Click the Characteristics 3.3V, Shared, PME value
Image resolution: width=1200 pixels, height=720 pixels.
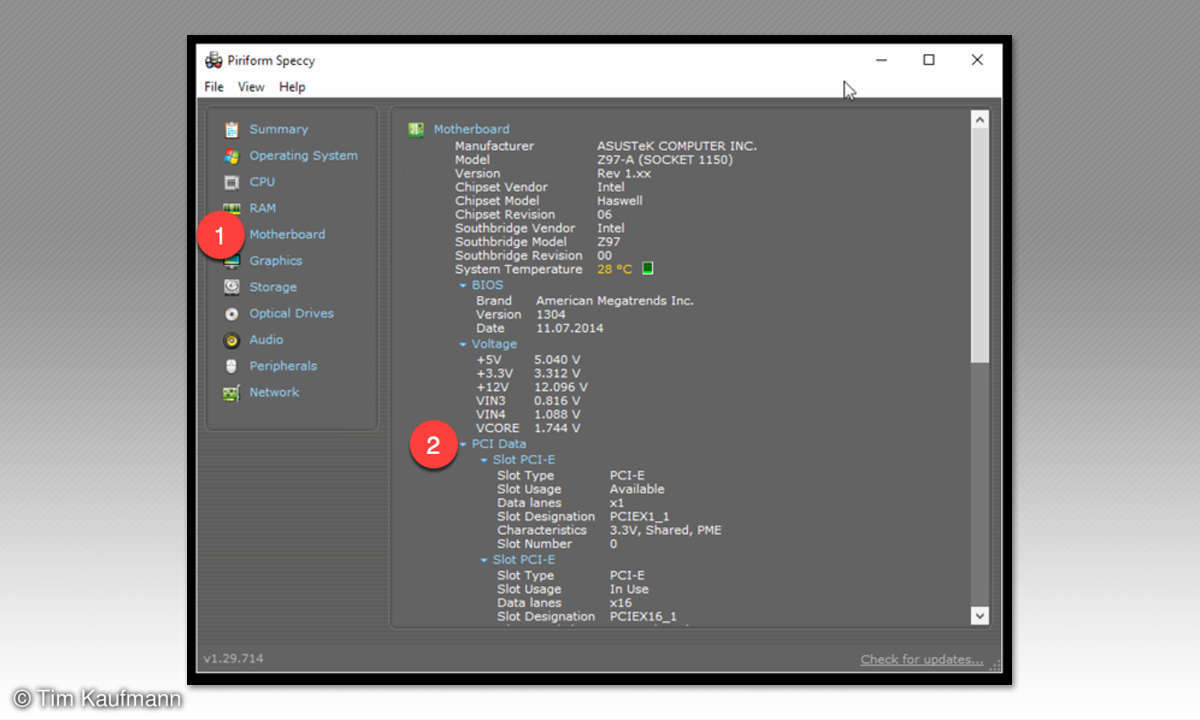coord(666,530)
